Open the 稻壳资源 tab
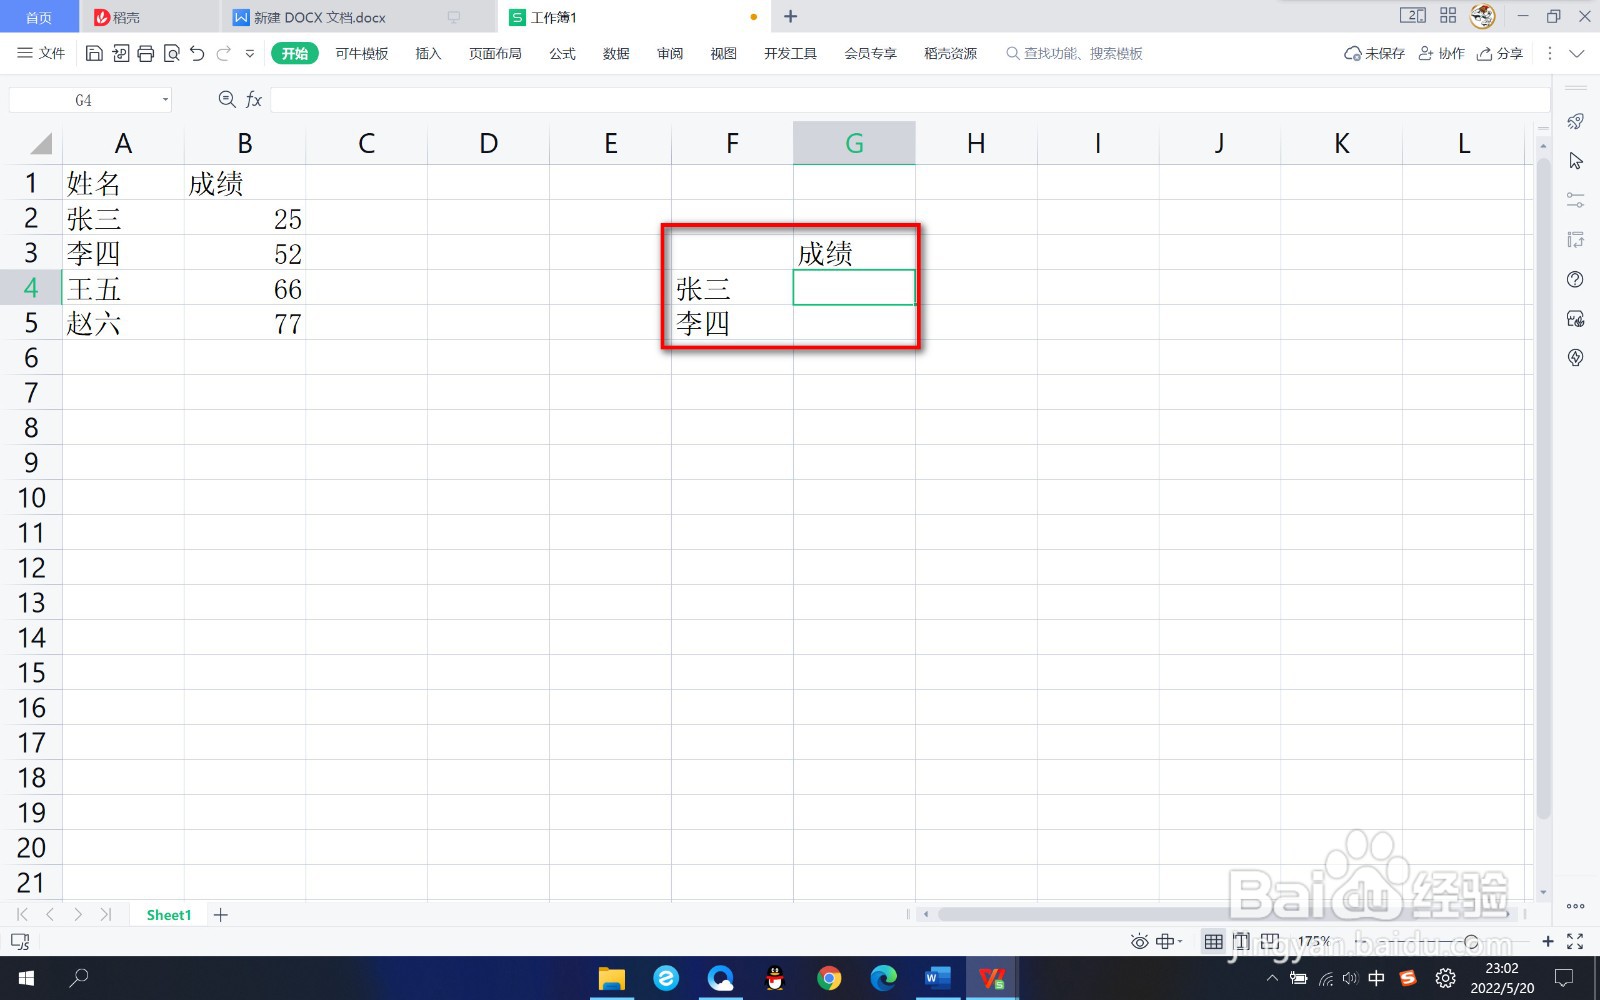Screen dimensions: 1600x1000 [950, 54]
